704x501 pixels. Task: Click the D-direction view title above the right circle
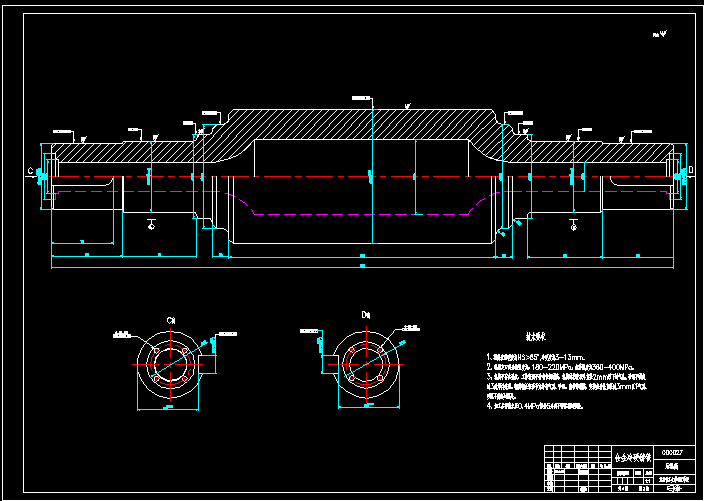pos(366,315)
